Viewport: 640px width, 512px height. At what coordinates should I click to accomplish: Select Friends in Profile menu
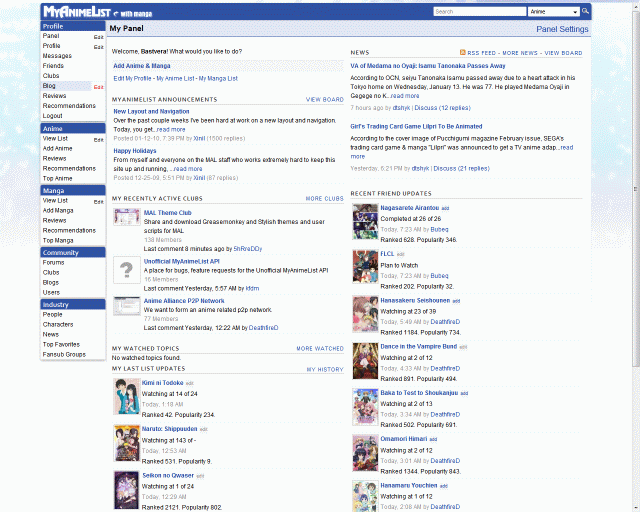53,66
